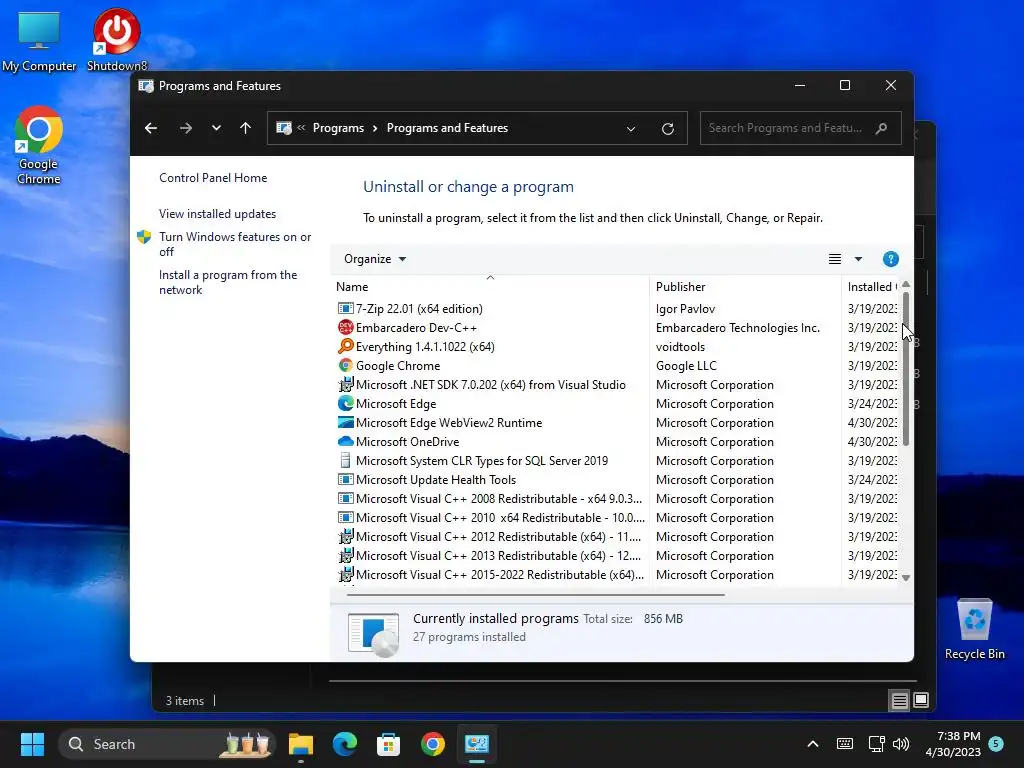Open Microsoft Store from the taskbar
Image resolution: width=1024 pixels, height=768 pixels.
click(x=389, y=744)
